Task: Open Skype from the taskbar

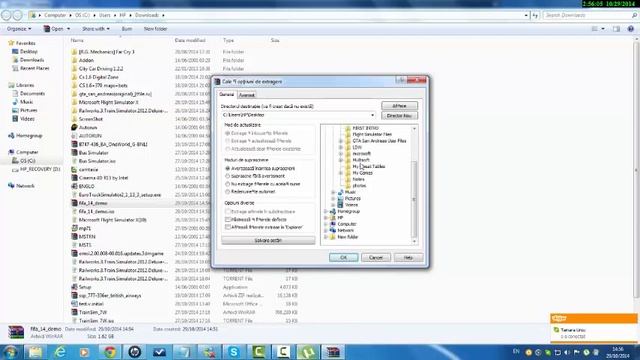Action: [234, 351]
